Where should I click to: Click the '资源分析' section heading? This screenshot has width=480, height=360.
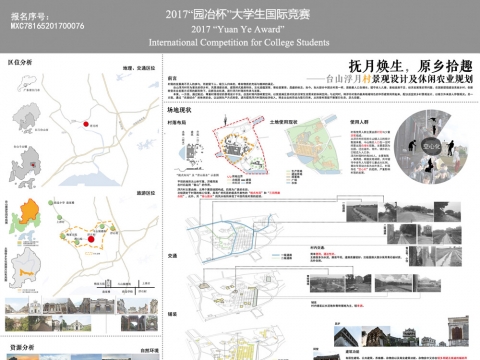click(x=22, y=347)
